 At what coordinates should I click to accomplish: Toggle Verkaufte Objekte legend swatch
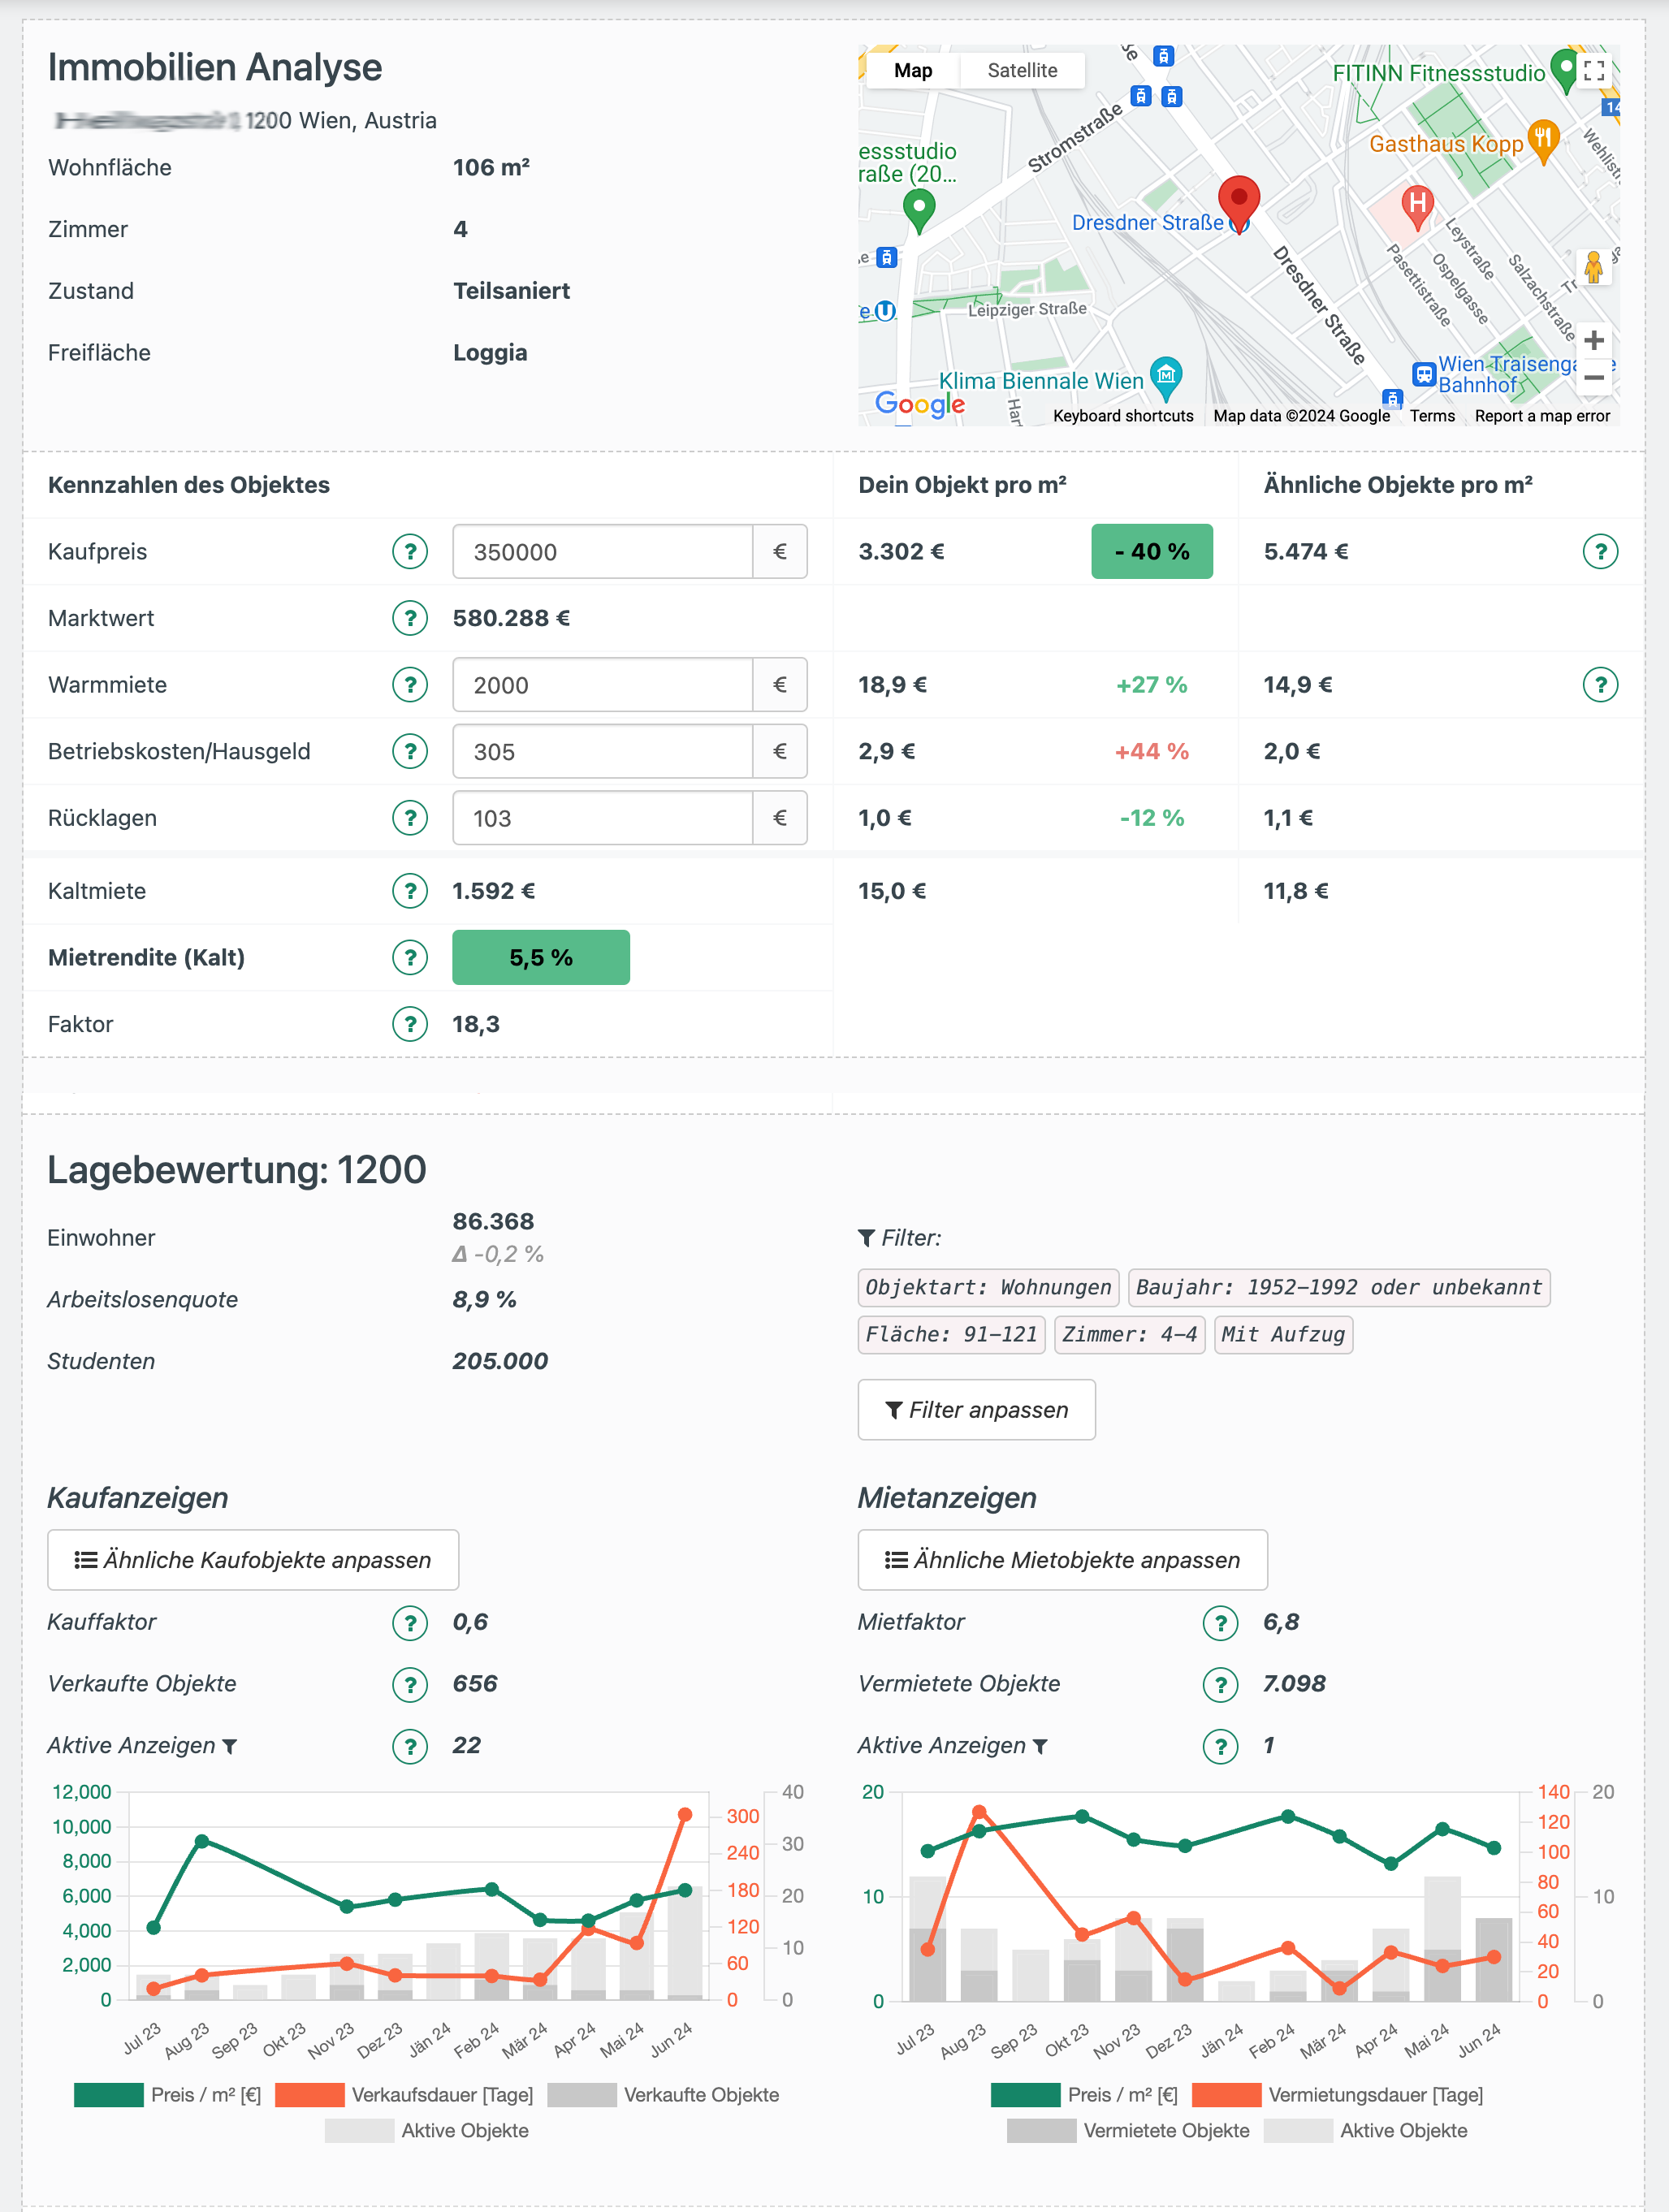pyautogui.click(x=582, y=2095)
